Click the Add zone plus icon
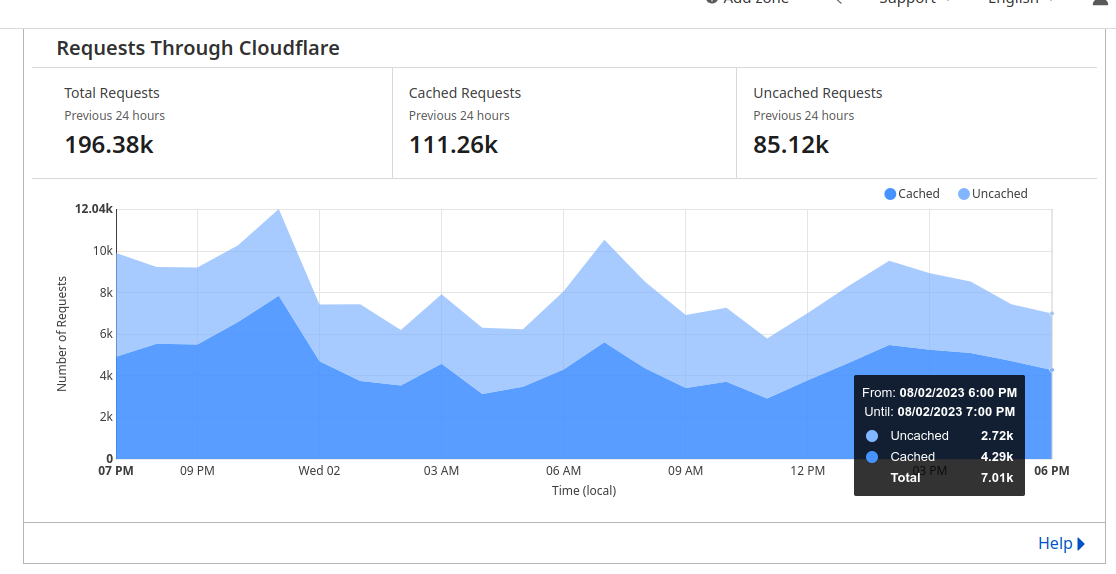1116x574 pixels. coord(711,3)
